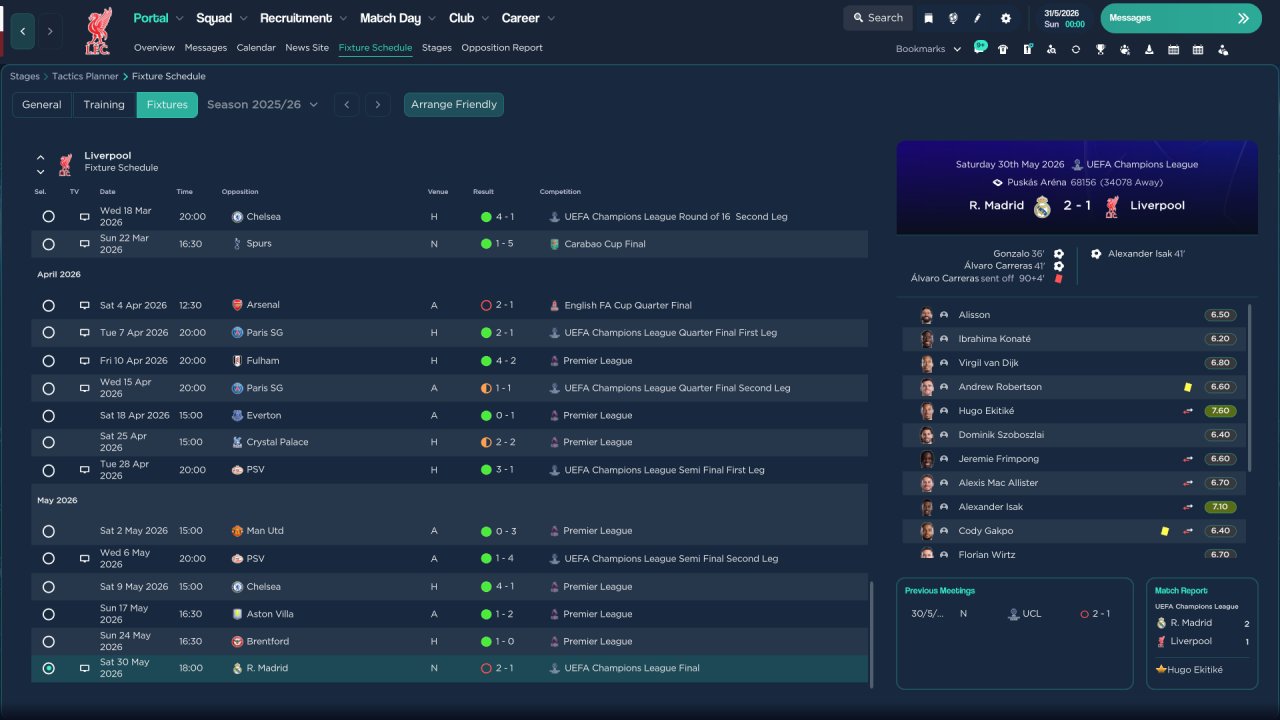The image size is (1280, 720).
Task: Click the Search field
Action: pyautogui.click(x=877, y=18)
